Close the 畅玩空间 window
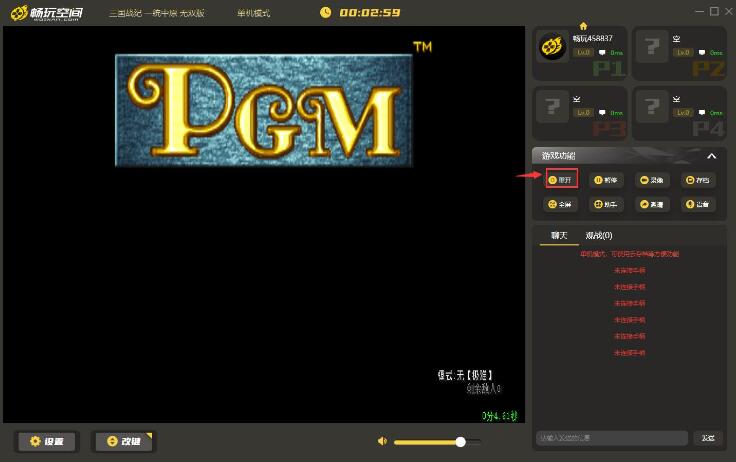This screenshot has width=736, height=462. (728, 11)
